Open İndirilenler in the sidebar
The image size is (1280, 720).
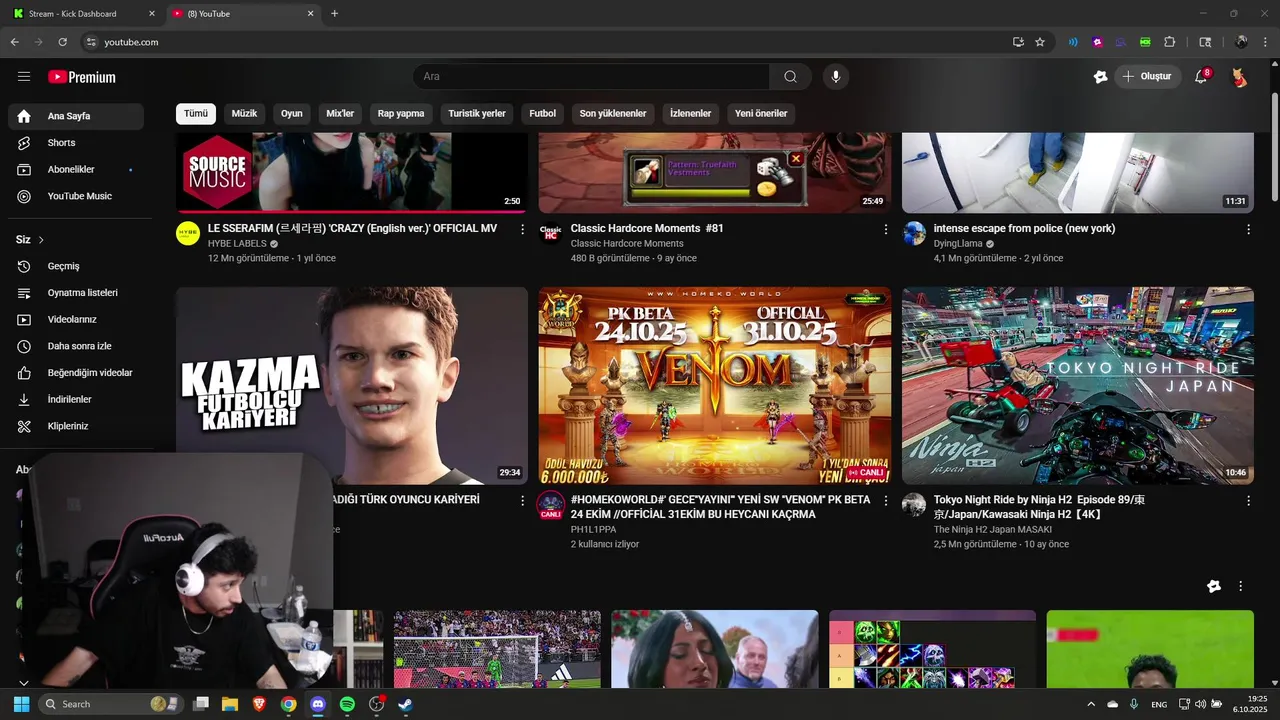[x=76, y=399]
